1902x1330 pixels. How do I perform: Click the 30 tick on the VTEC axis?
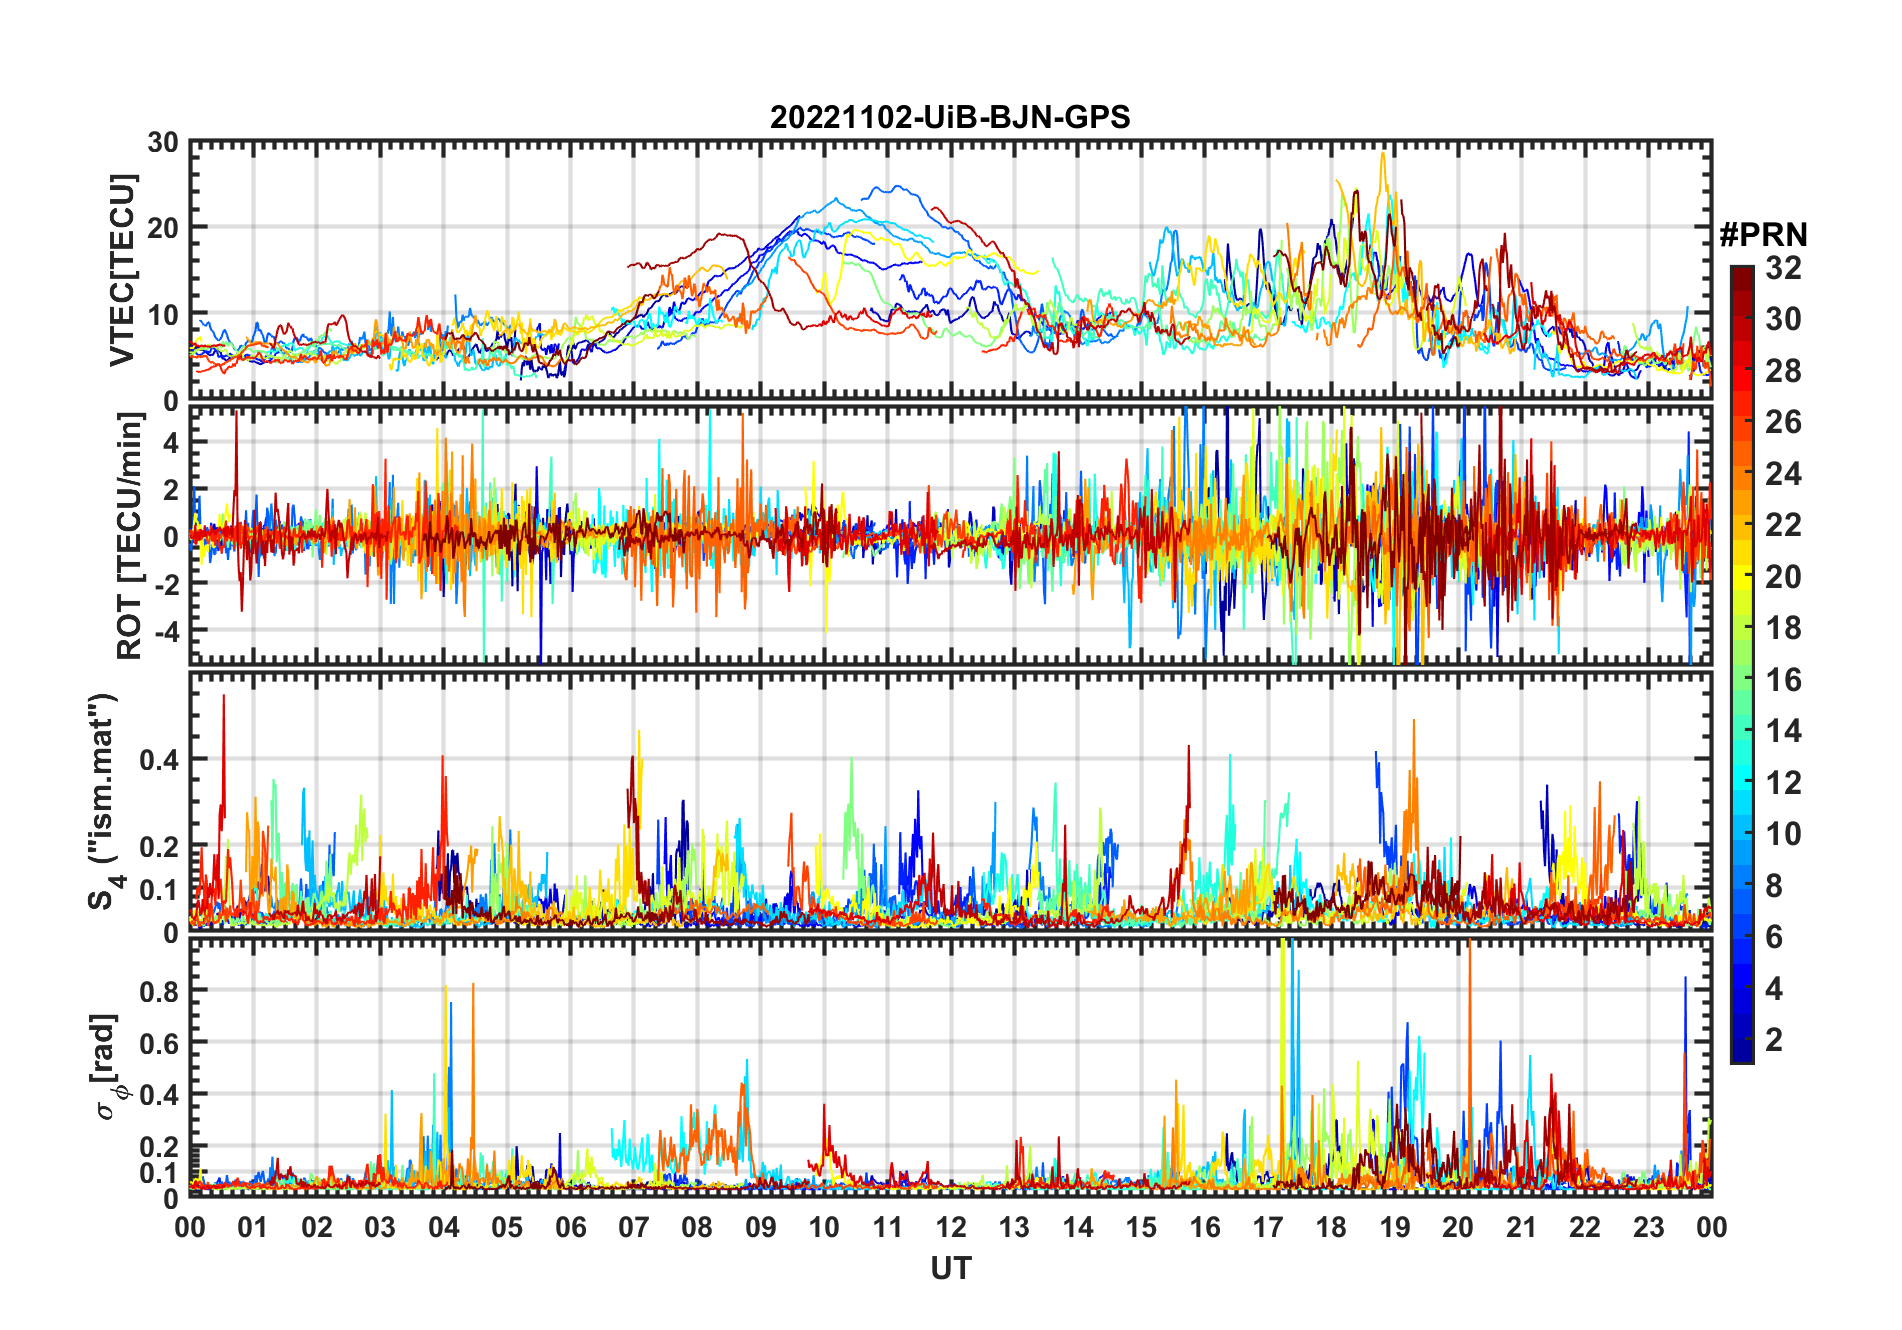163,142
